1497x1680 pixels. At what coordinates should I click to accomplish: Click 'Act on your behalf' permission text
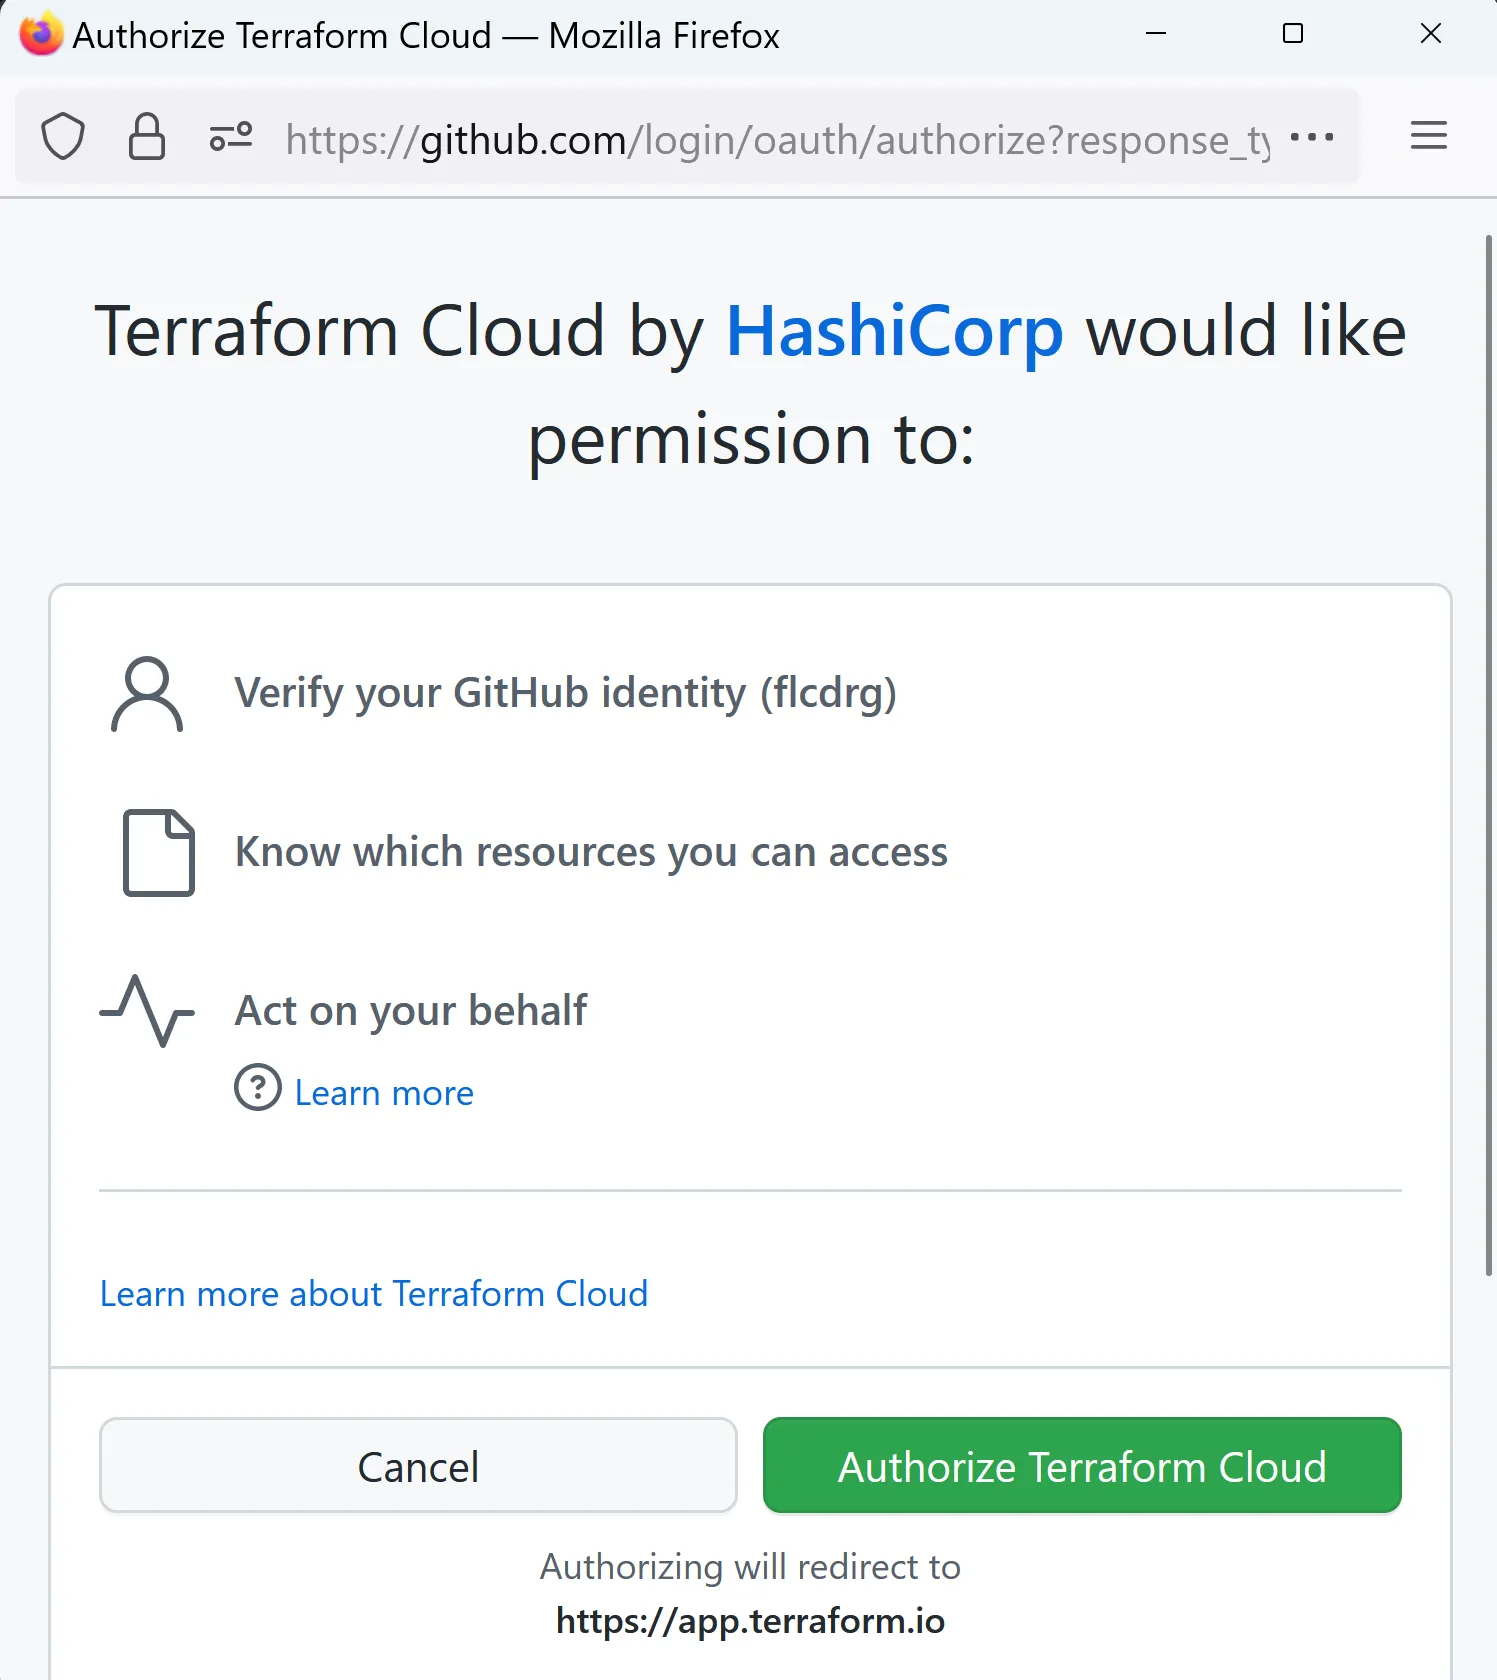click(x=411, y=1010)
